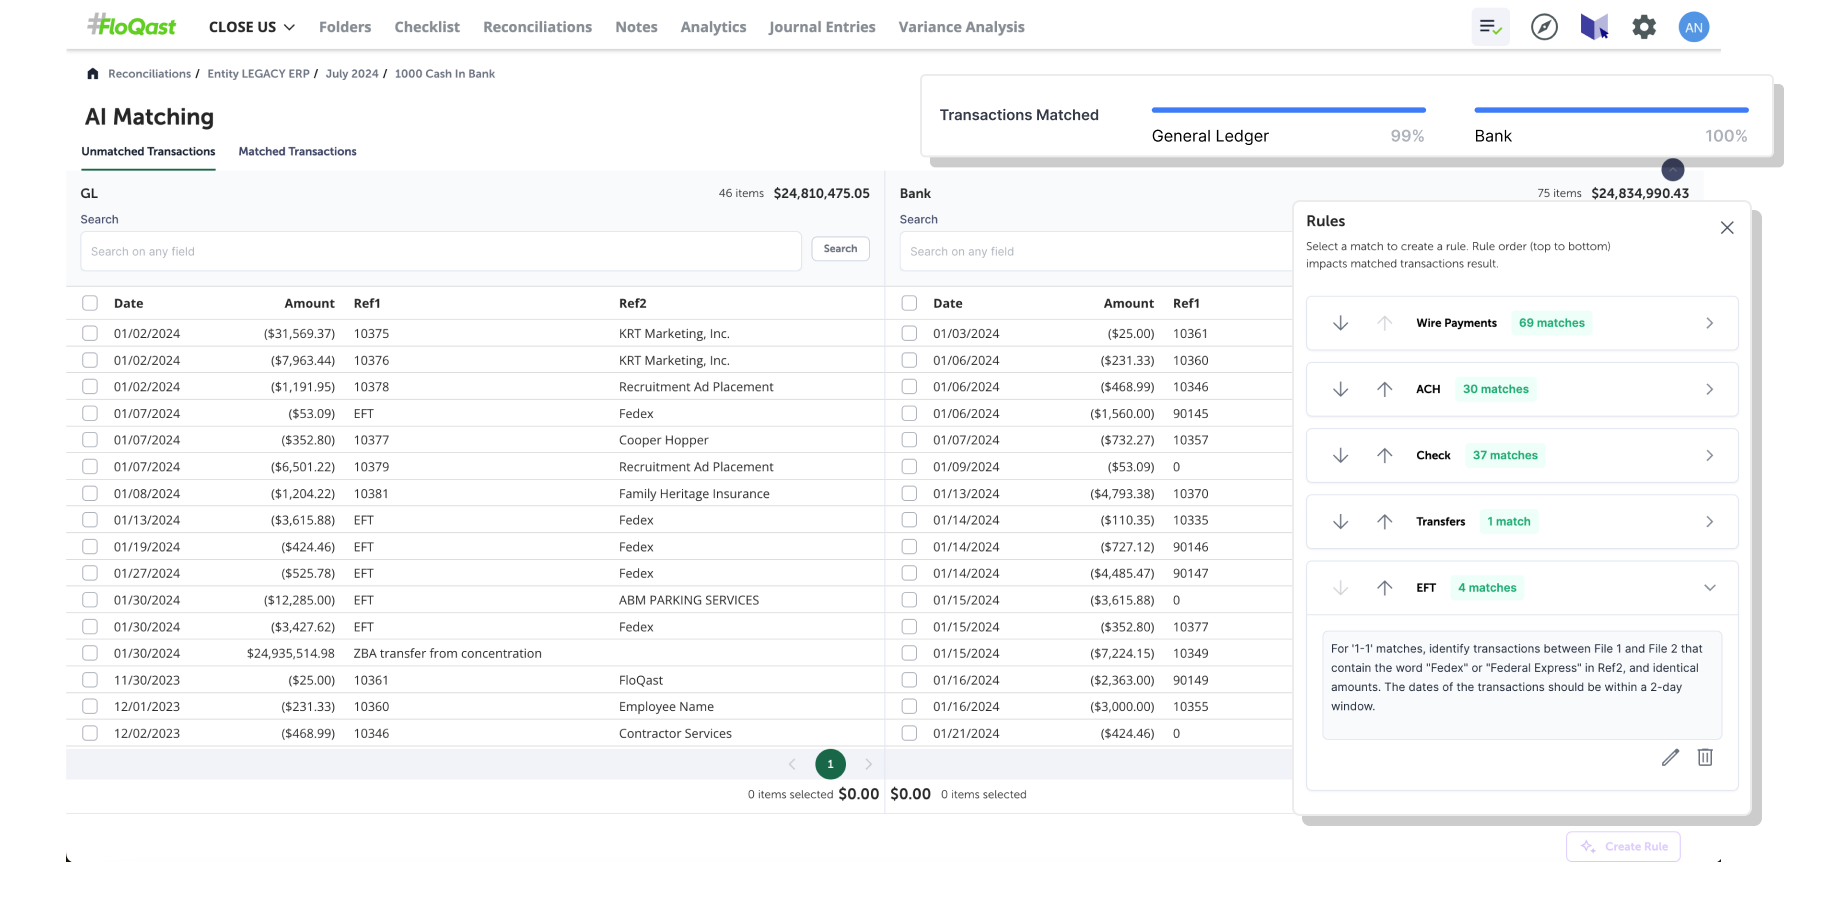Image resolution: width=1838 pixels, height=912 pixels.
Task: Check Bank row with Ref1 10370
Action: [909, 493]
